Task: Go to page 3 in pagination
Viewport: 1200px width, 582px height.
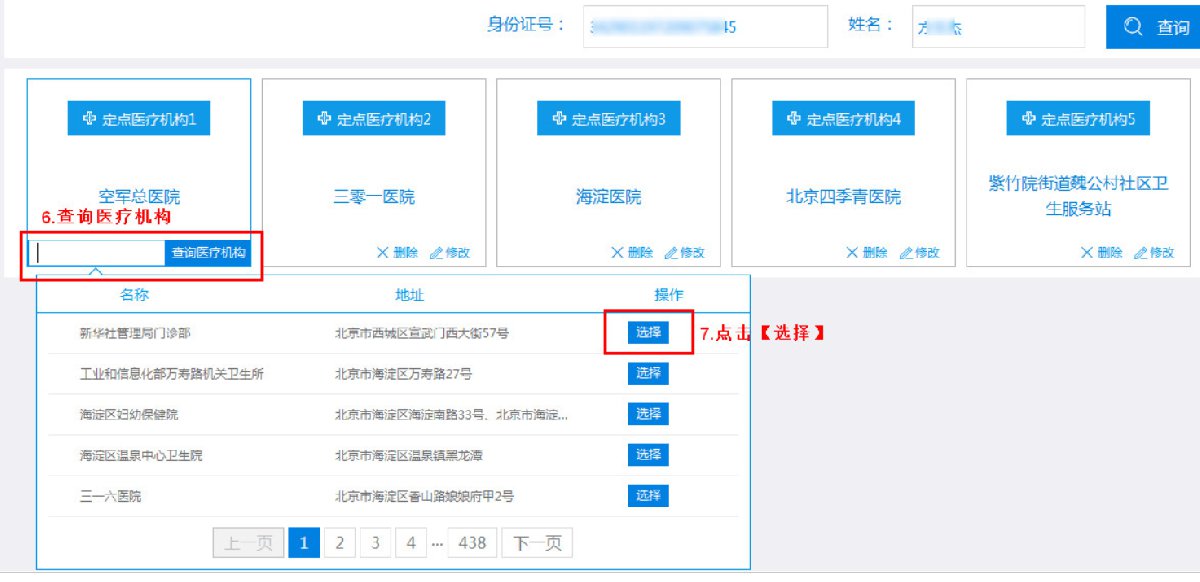Action: pyautogui.click(x=375, y=543)
